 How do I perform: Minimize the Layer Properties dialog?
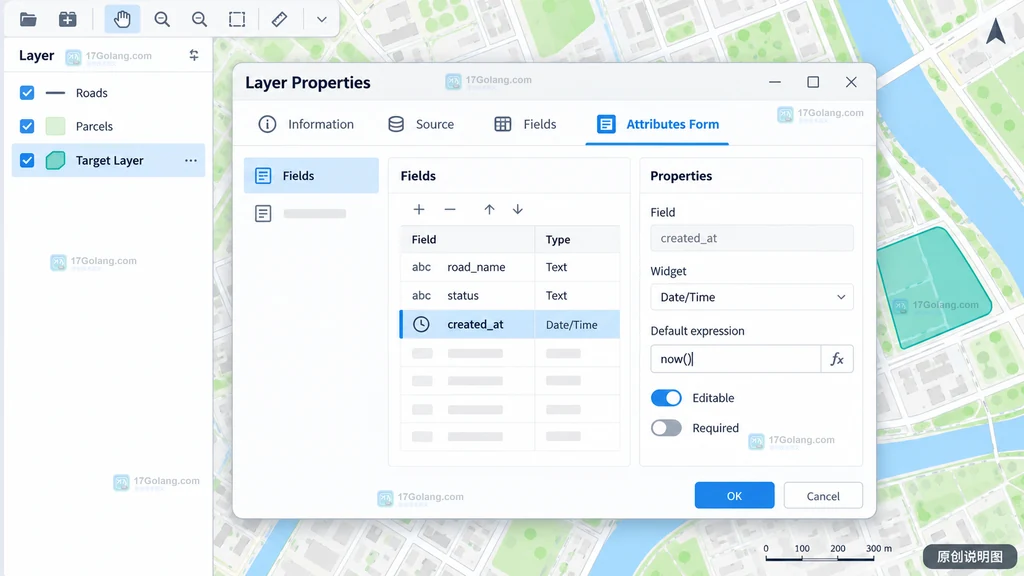775,82
